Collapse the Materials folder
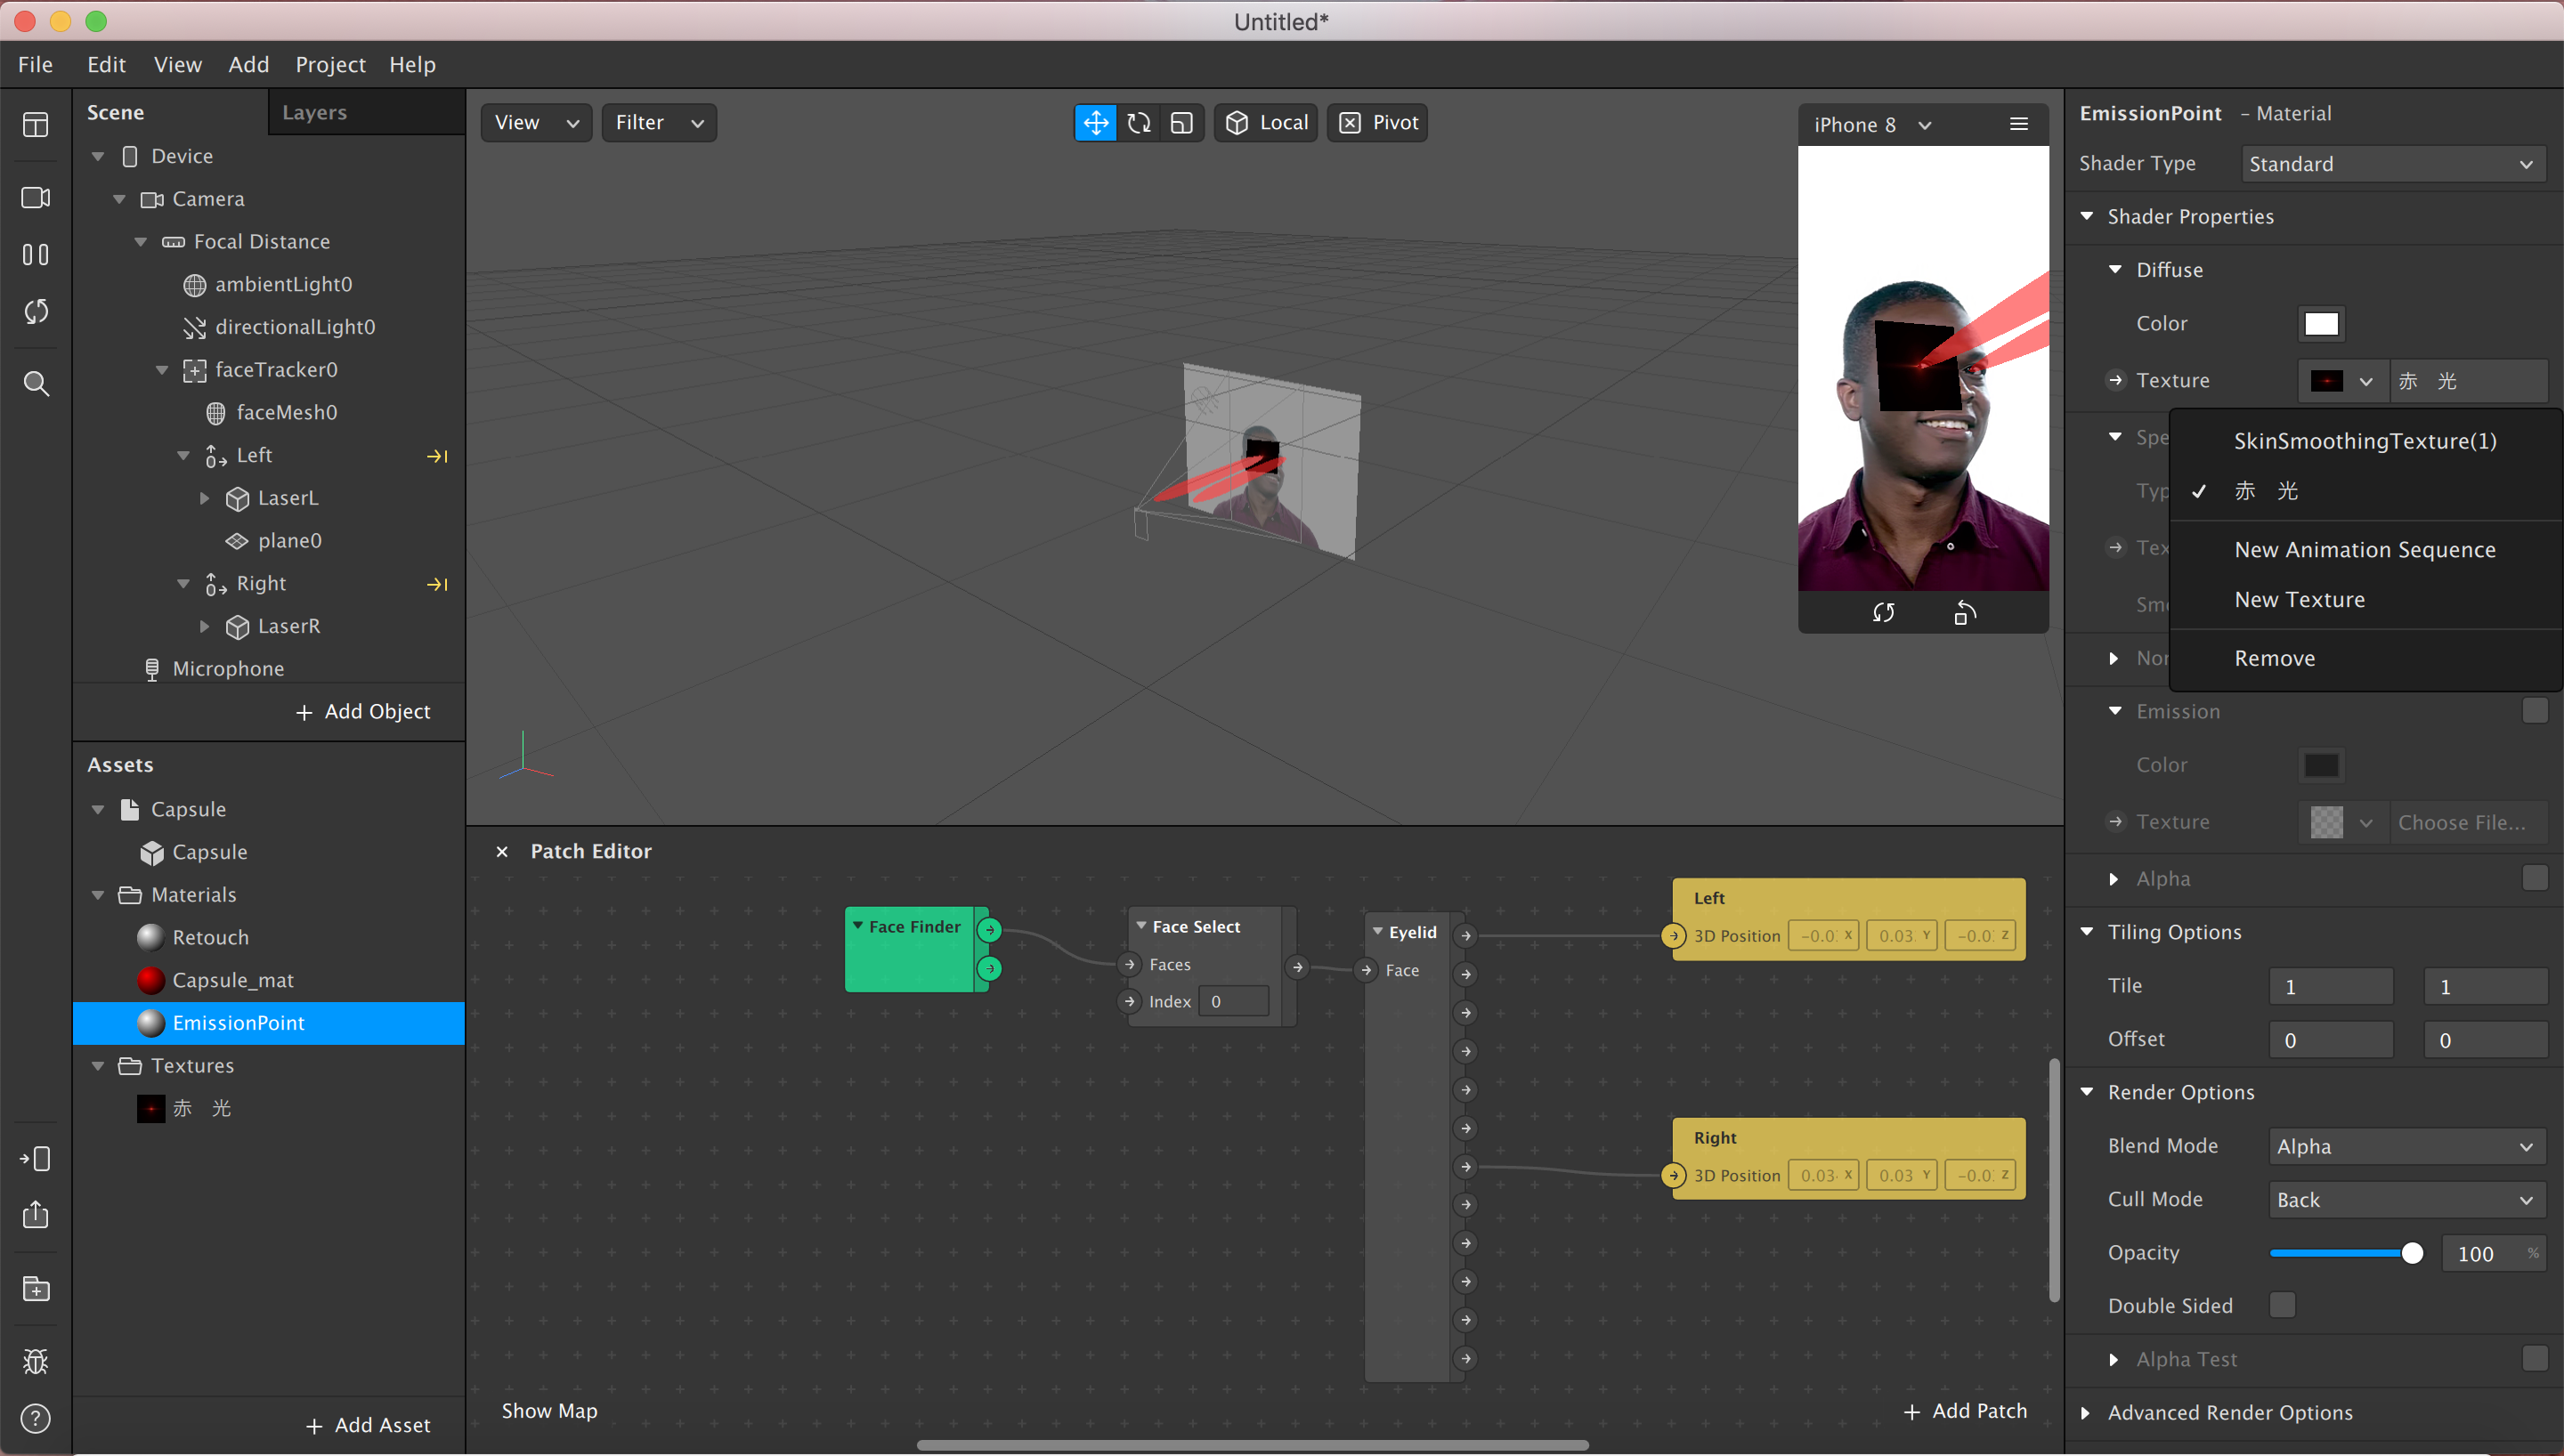The width and height of the screenshot is (2564, 1456). click(x=98, y=895)
